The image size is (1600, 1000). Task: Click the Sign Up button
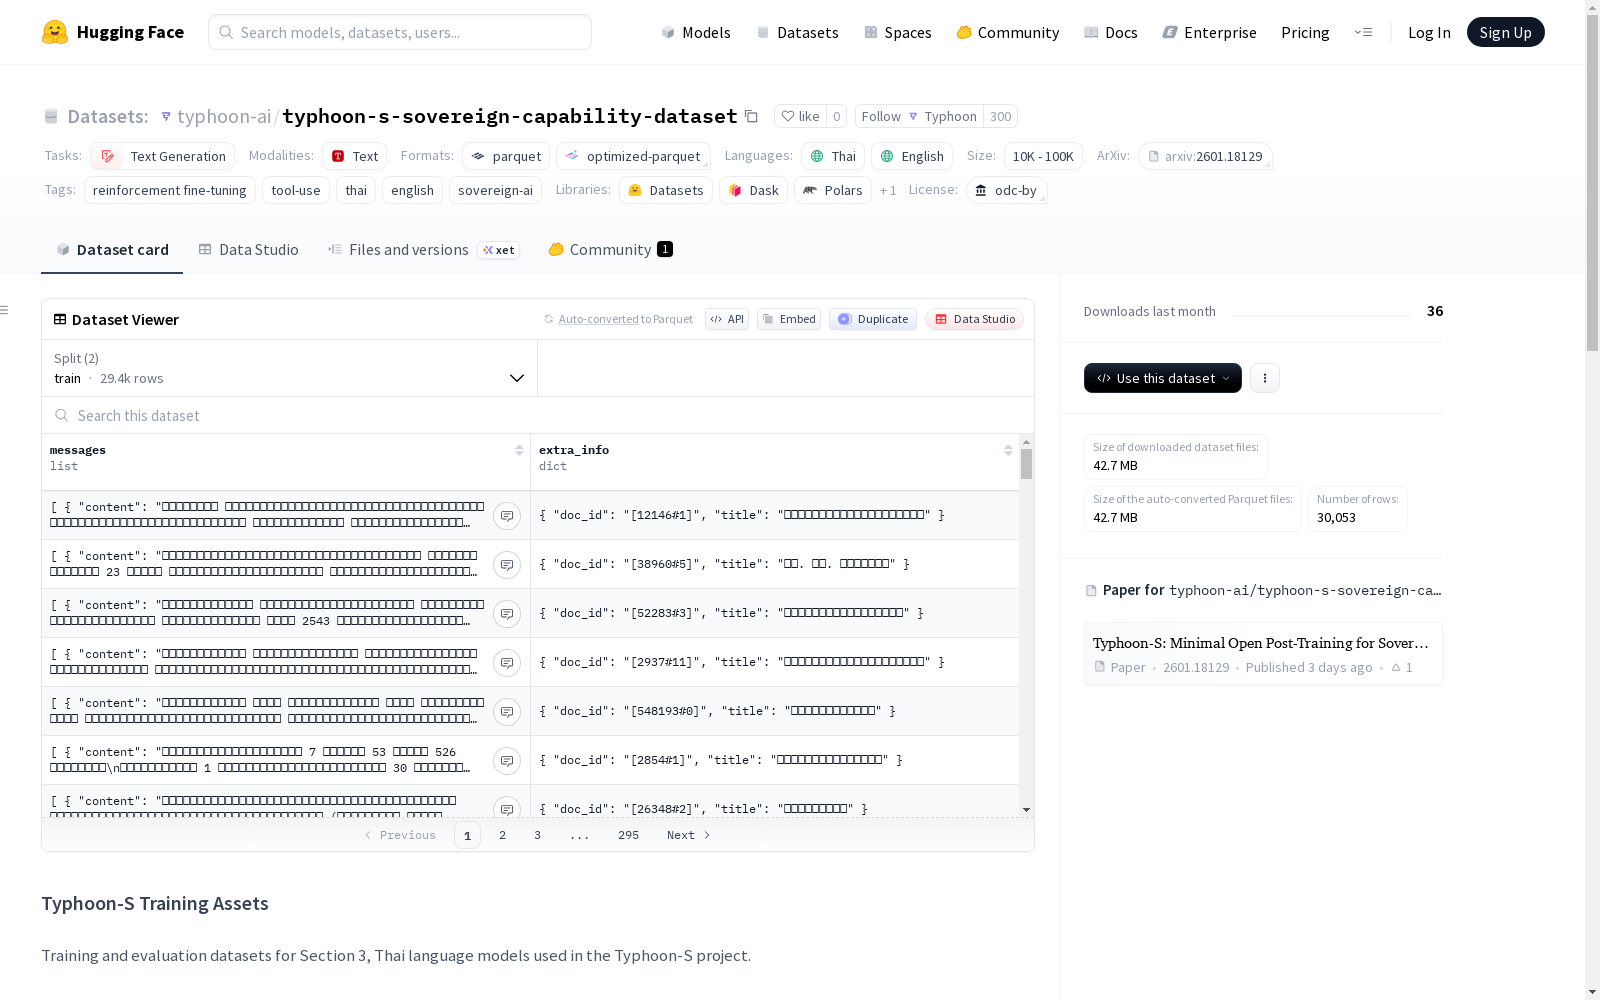pyautogui.click(x=1505, y=32)
